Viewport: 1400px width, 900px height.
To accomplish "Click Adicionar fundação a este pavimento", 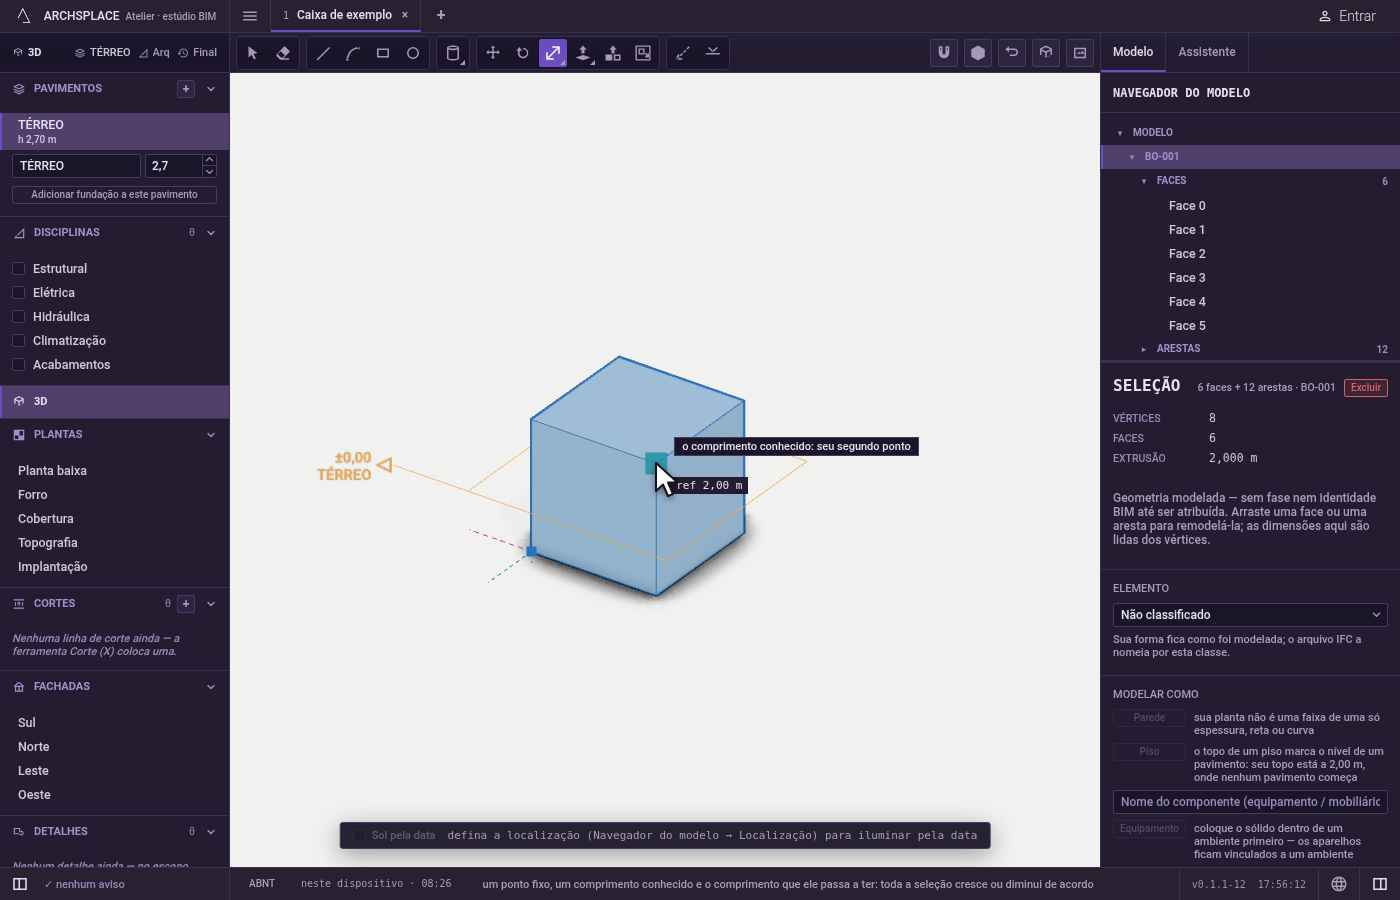I will (114, 195).
